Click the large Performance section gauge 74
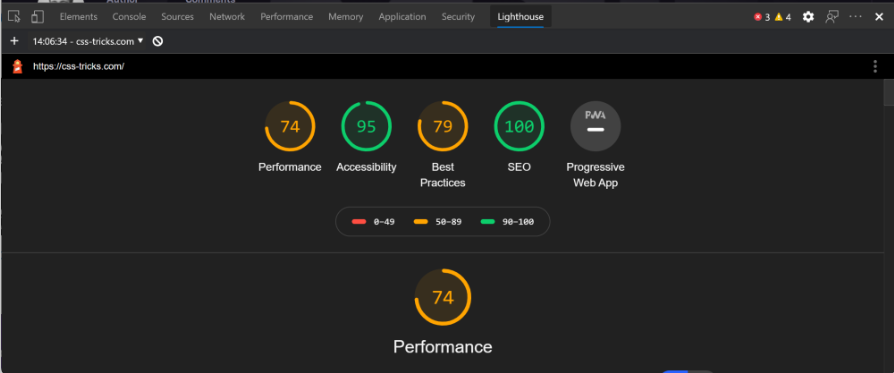Screen dimensions: 894x373 tap(442, 297)
